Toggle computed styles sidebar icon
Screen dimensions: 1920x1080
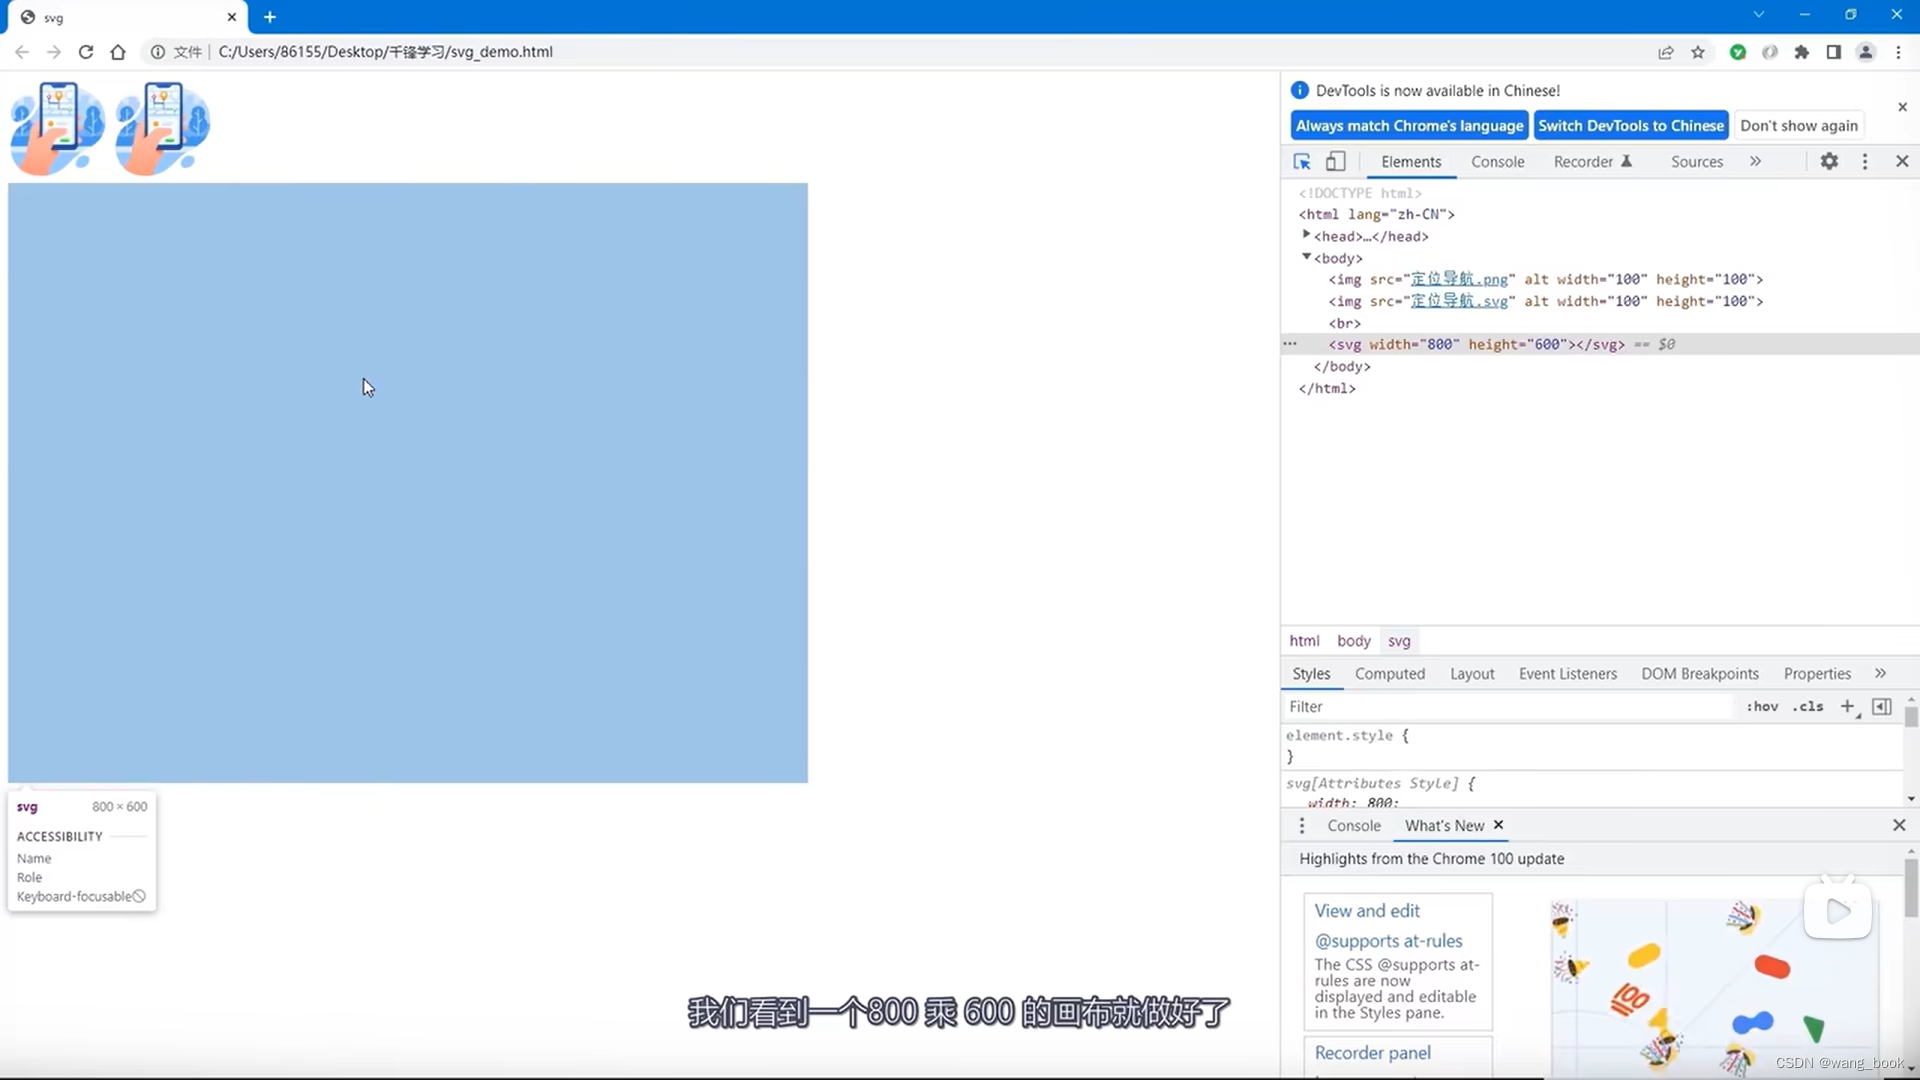[1882, 706]
